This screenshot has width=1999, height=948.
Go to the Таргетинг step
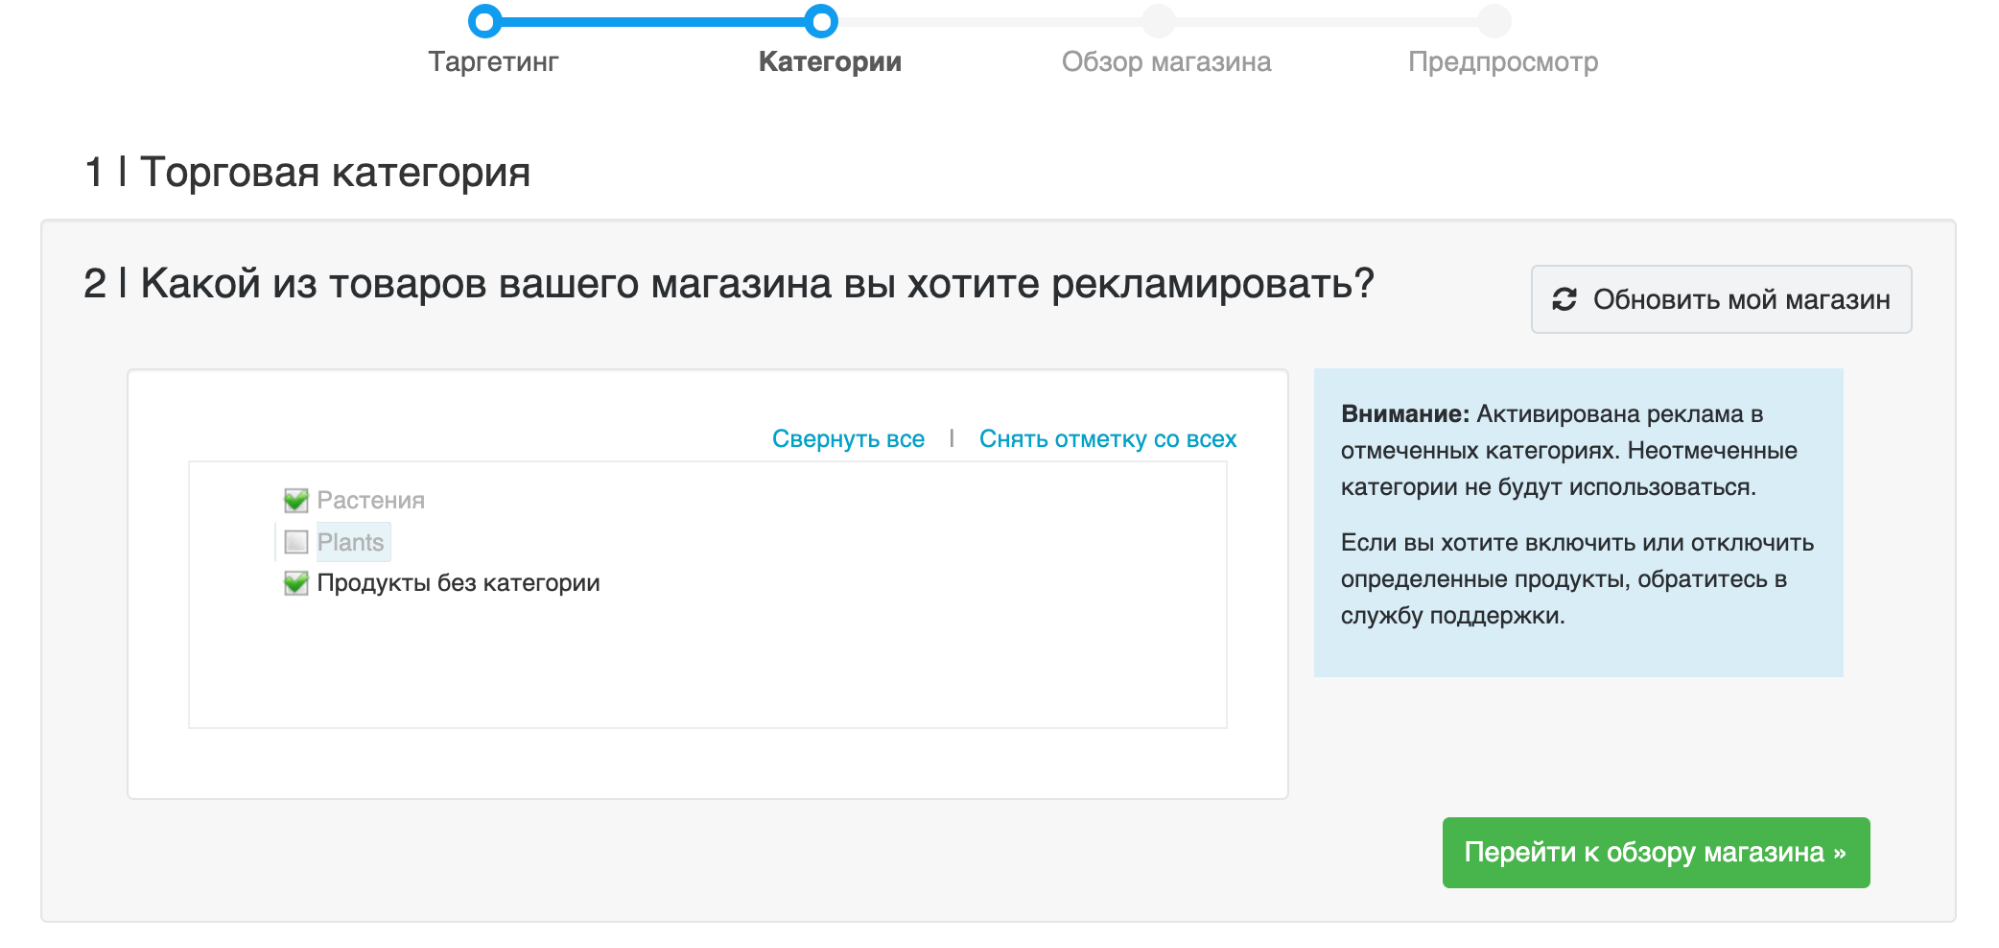[x=494, y=62]
